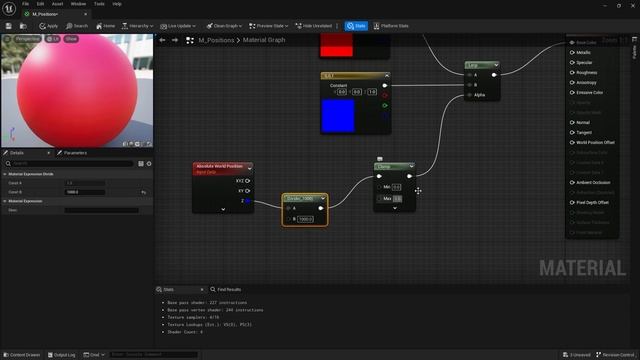The image size is (640, 360).
Task: Toggle the Stats button
Action: click(356, 26)
